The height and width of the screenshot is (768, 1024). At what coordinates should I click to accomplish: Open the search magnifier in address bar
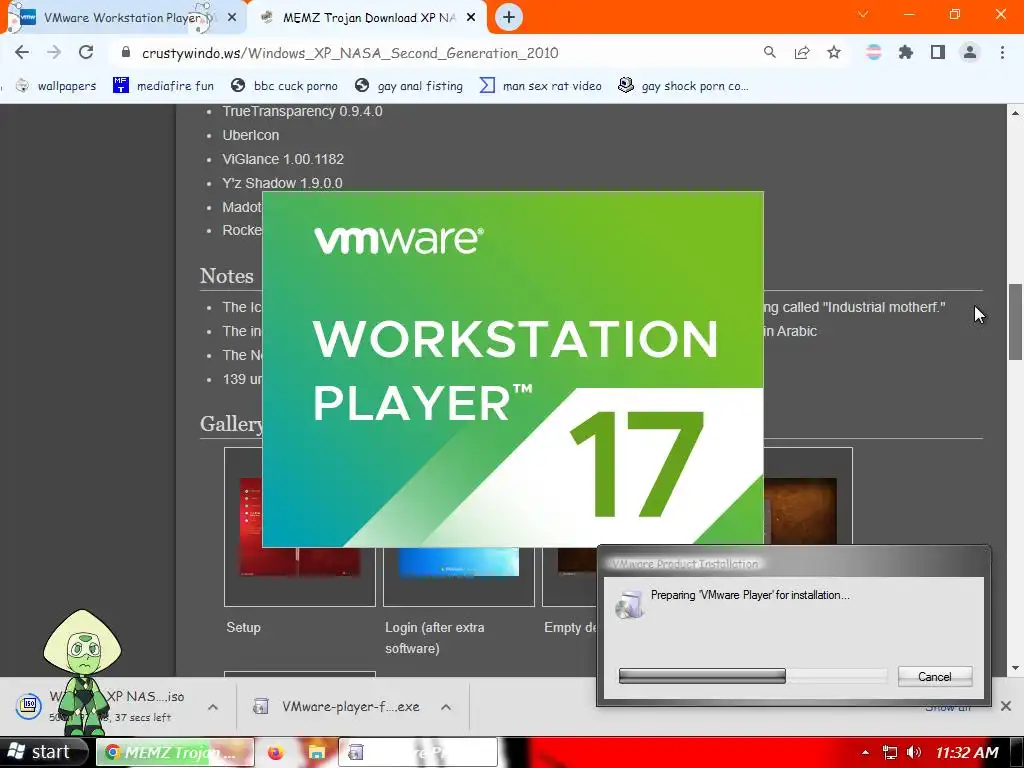point(770,52)
